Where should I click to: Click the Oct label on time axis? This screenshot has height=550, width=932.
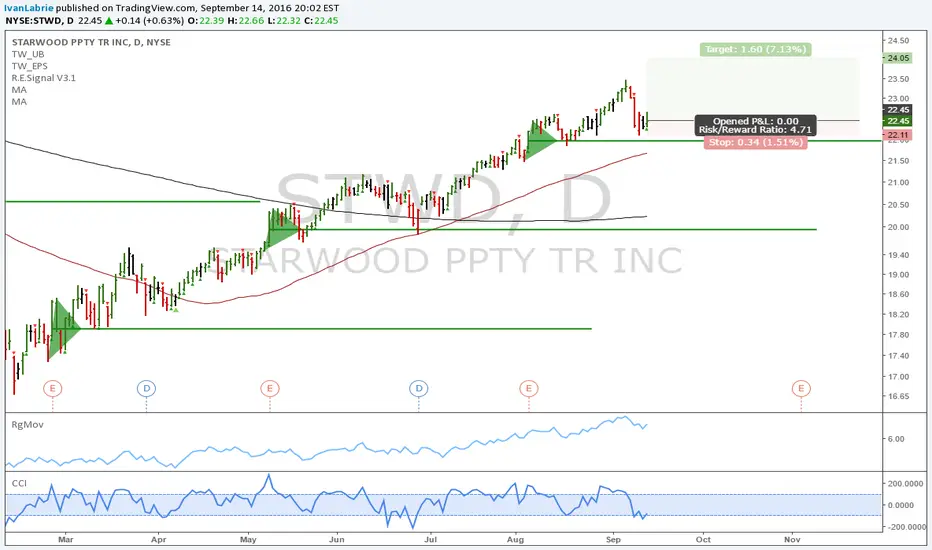(703, 539)
